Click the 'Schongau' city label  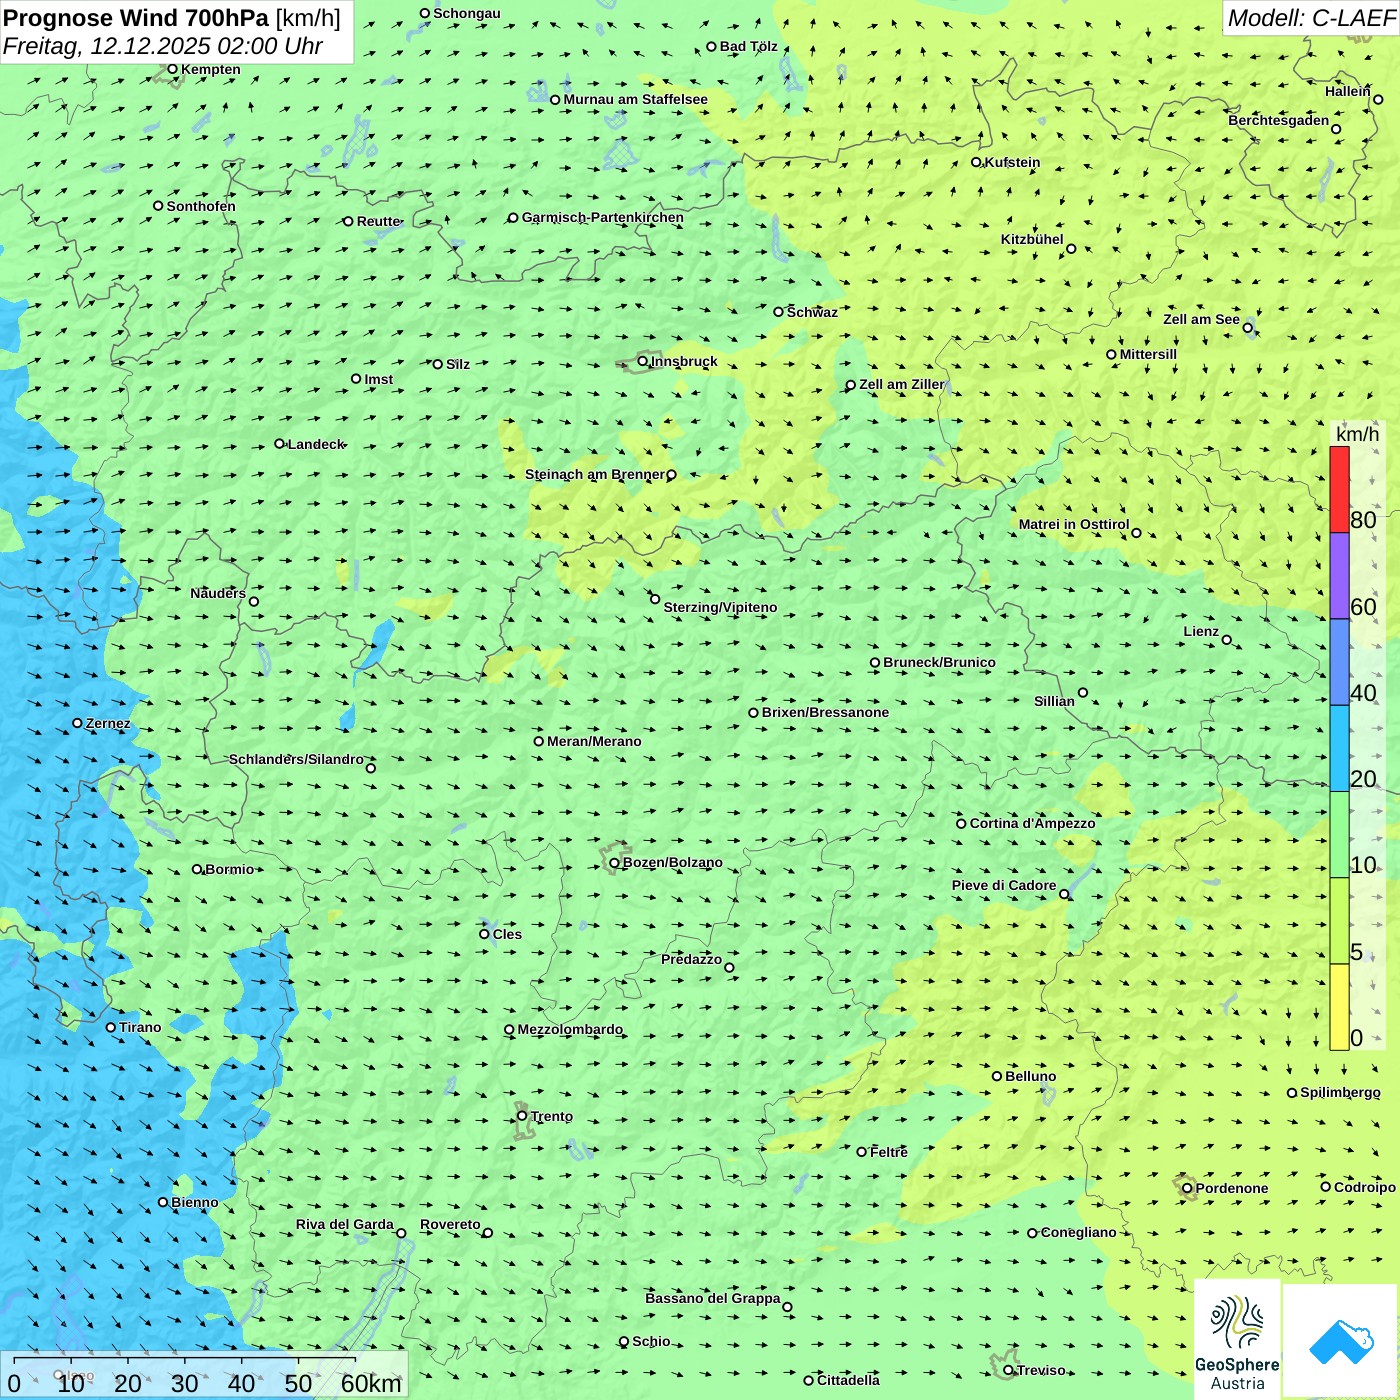[466, 13]
